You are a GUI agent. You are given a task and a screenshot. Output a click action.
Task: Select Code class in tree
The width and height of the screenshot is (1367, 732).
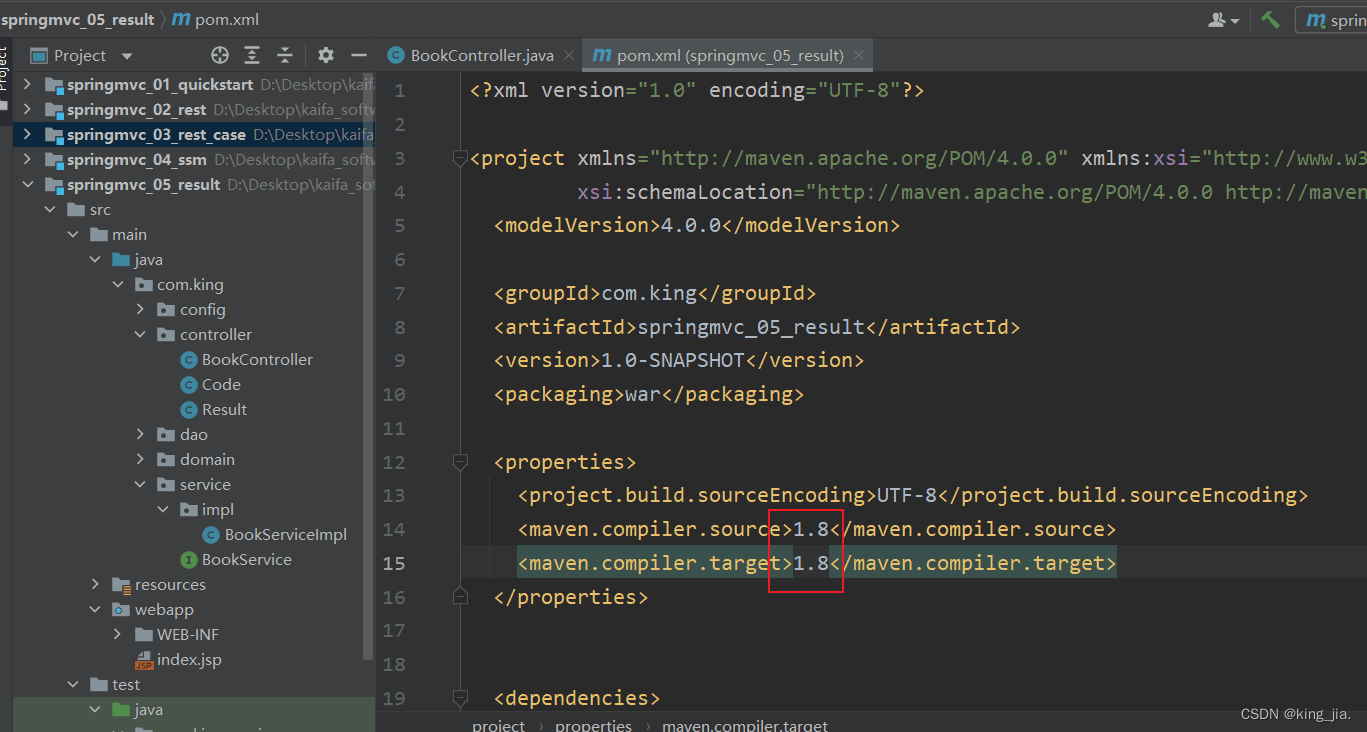pyautogui.click(x=210, y=384)
